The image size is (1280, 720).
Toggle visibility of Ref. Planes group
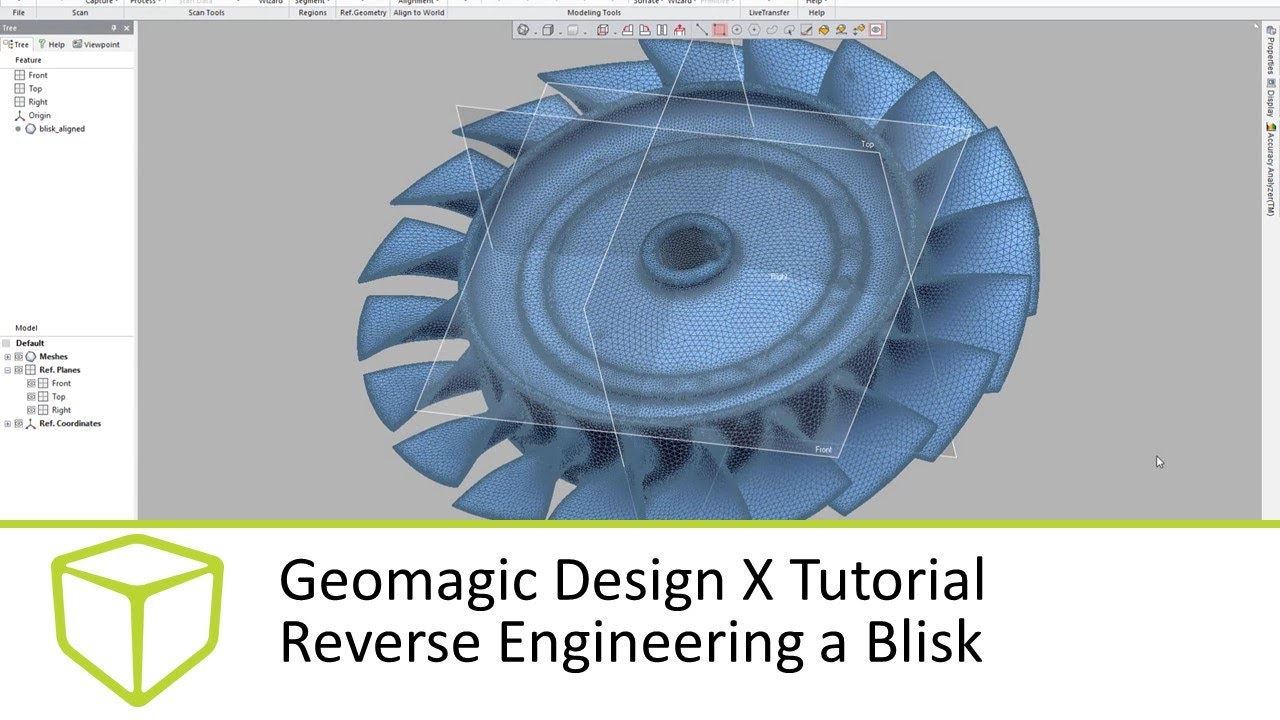coord(18,370)
